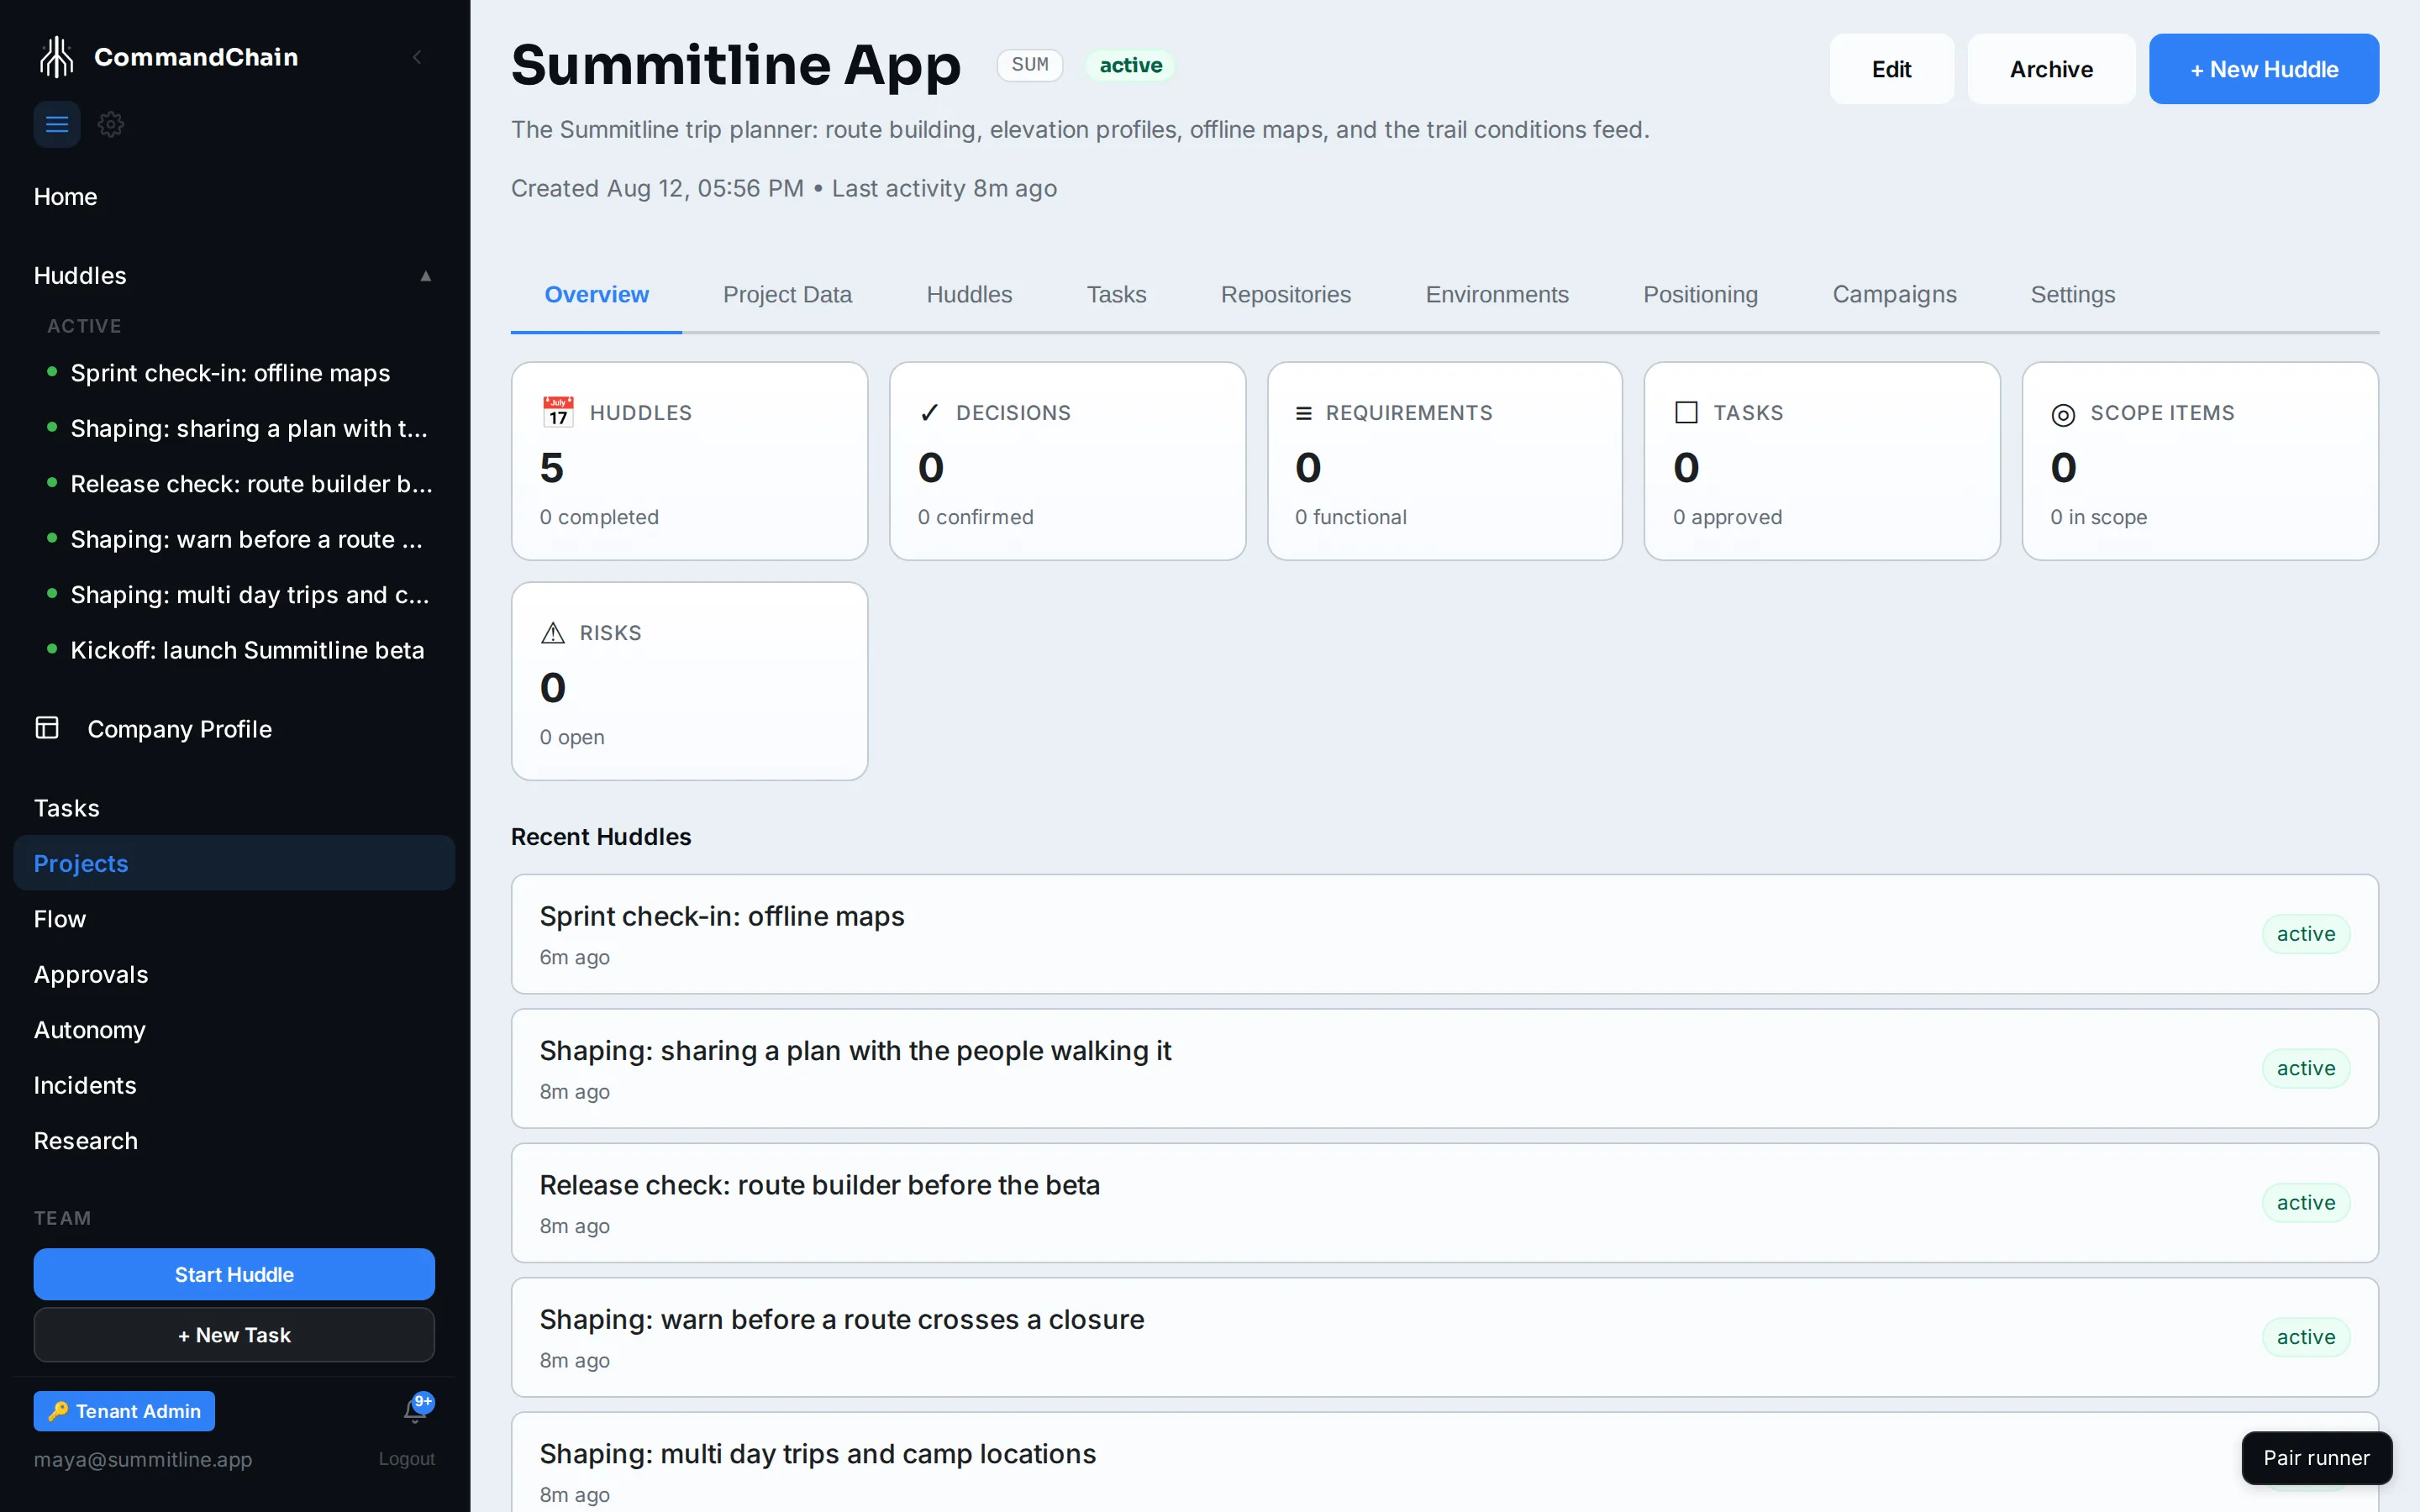
Task: Switch to the Campaigns tab
Action: tap(1894, 295)
